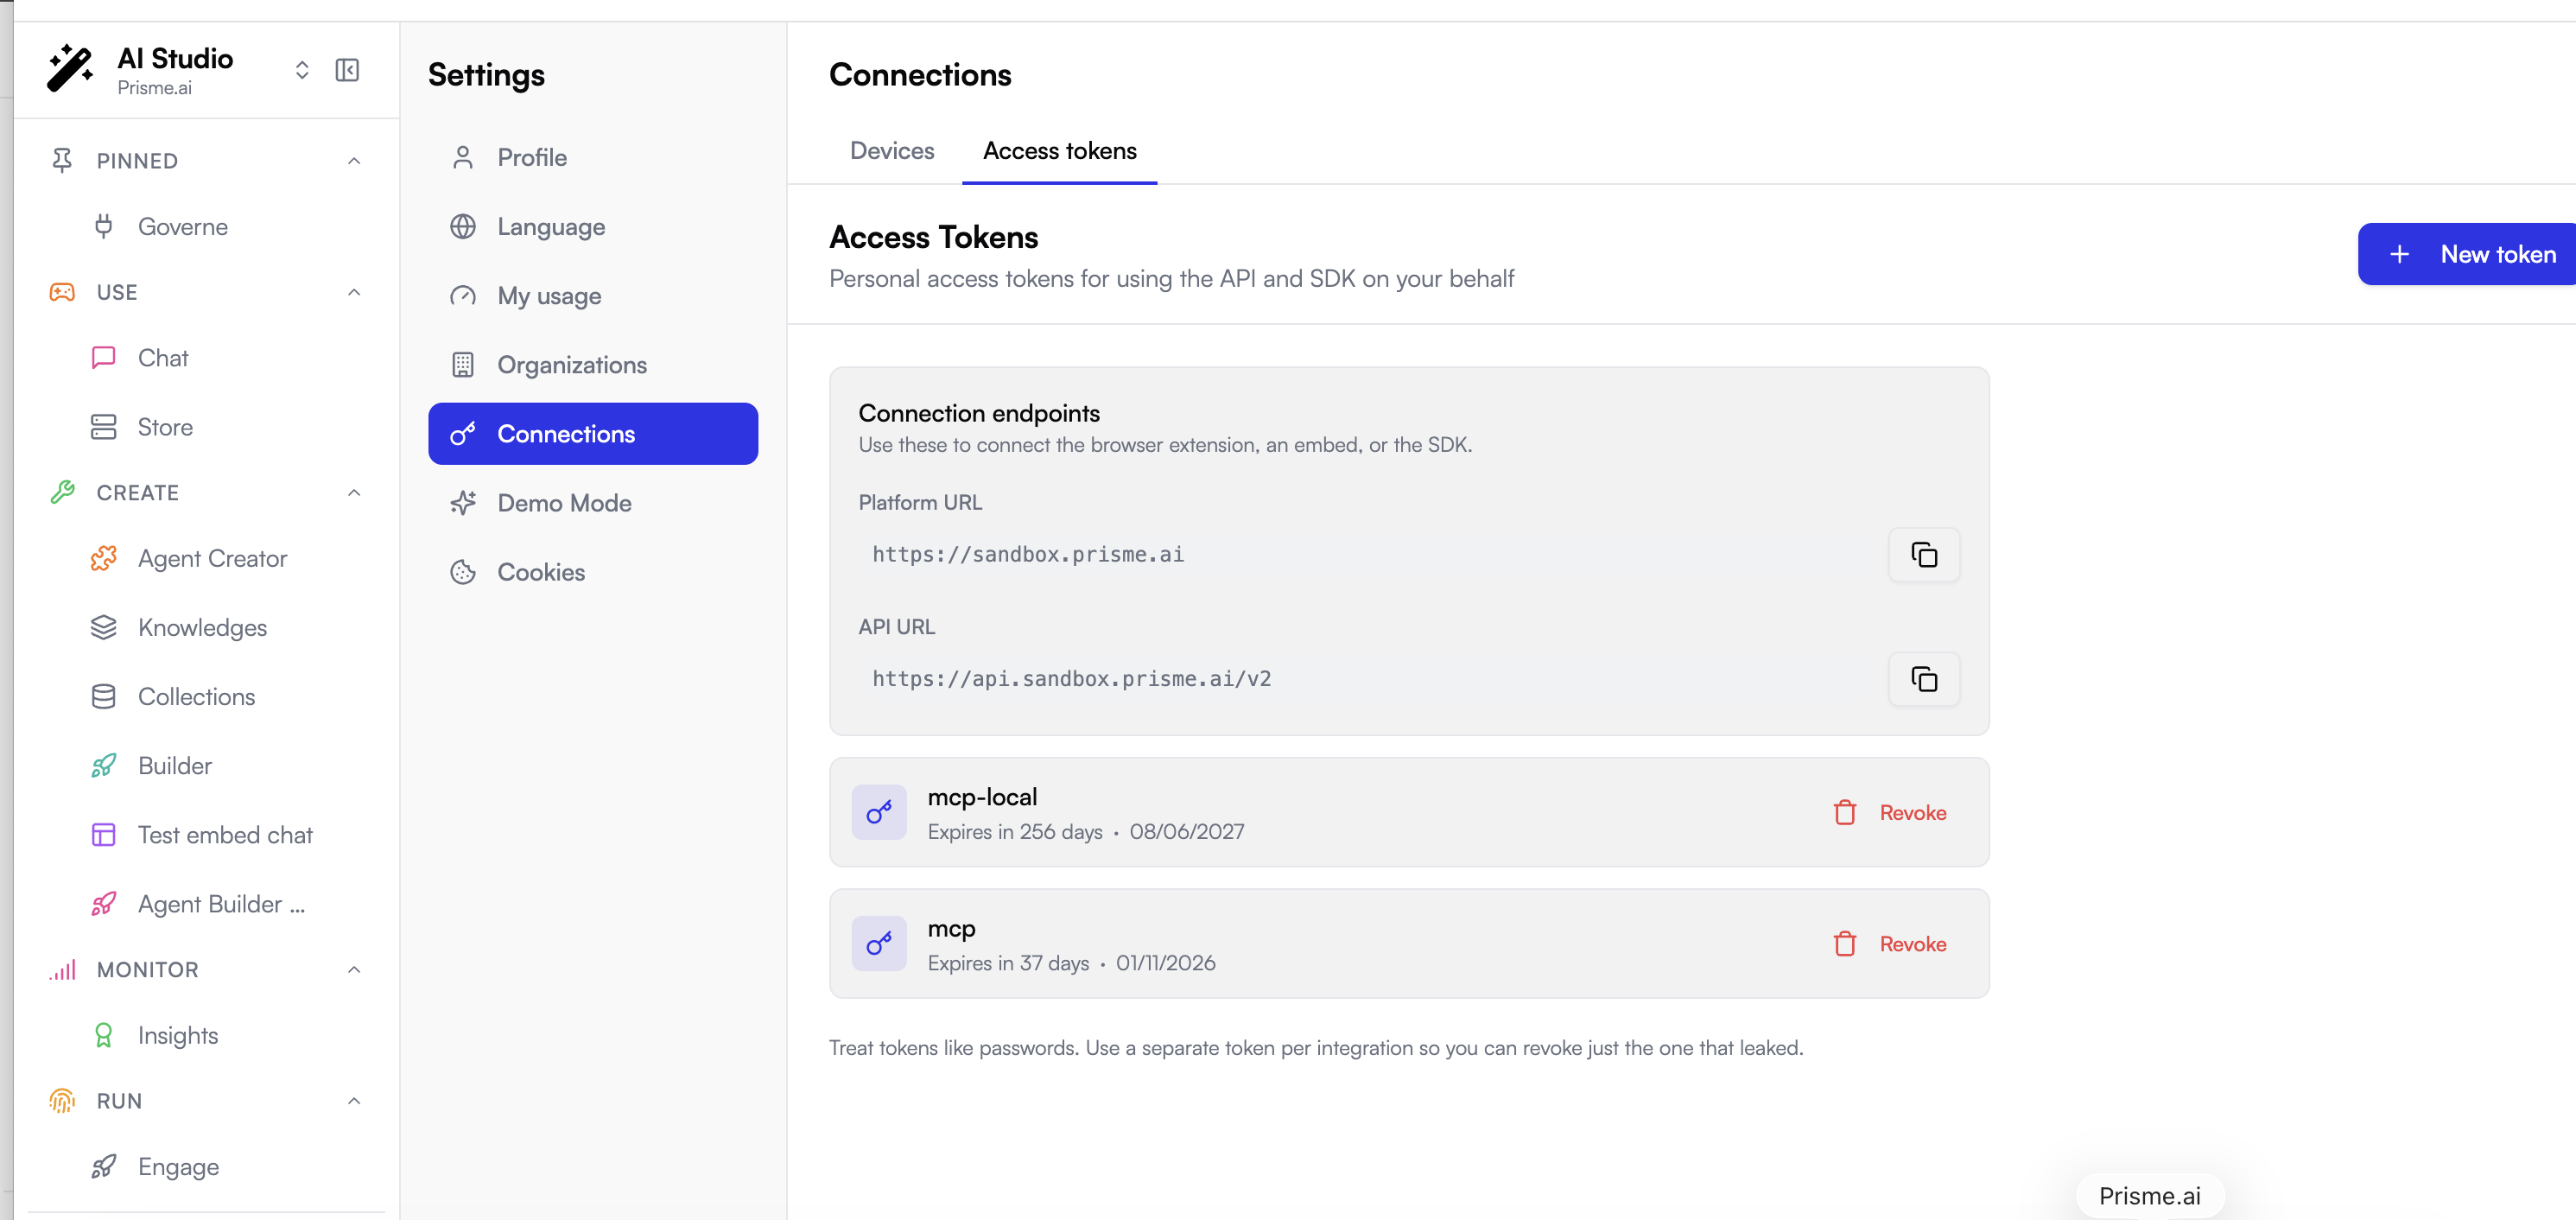Image resolution: width=2576 pixels, height=1220 pixels.
Task: Click the Store server icon
Action: click(x=104, y=427)
